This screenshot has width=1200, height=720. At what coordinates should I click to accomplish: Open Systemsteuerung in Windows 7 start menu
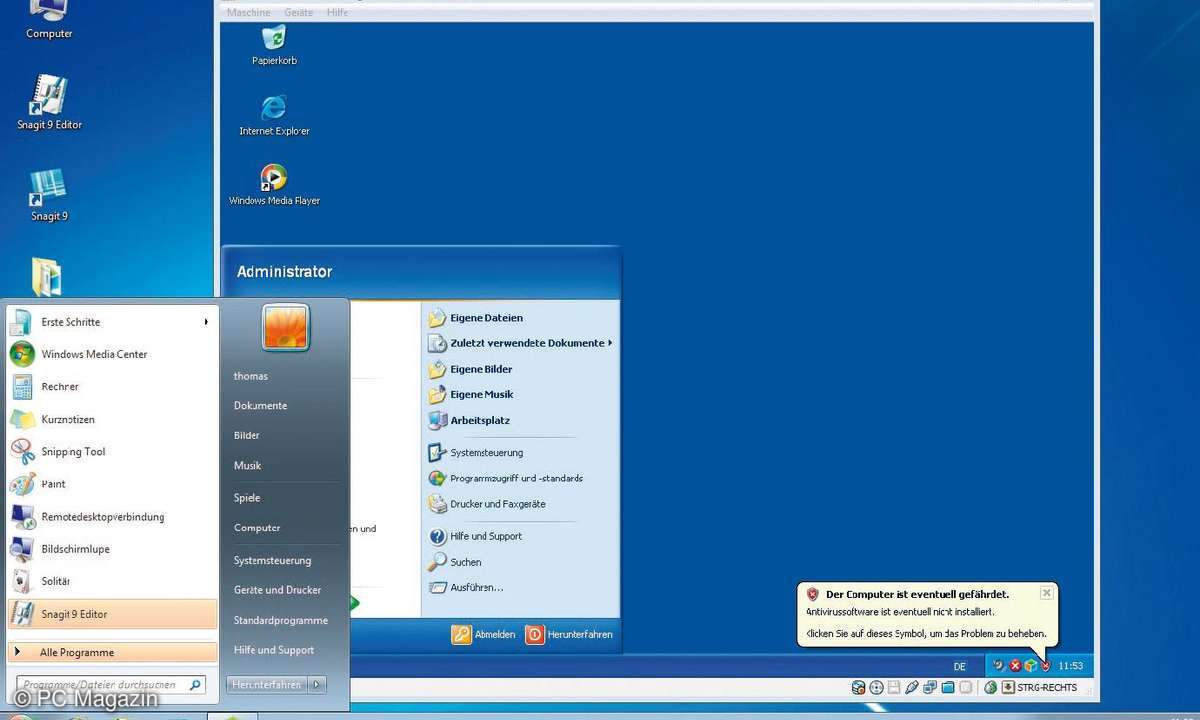pos(272,560)
